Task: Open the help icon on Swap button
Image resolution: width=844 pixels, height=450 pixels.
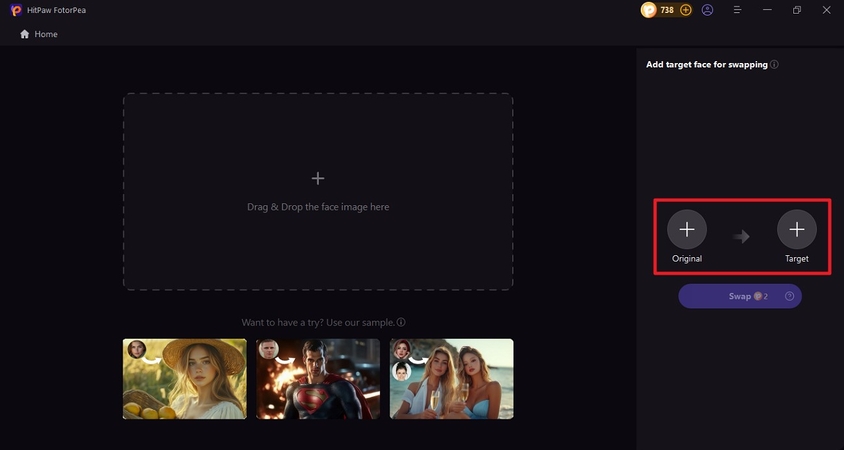Action: pos(789,296)
